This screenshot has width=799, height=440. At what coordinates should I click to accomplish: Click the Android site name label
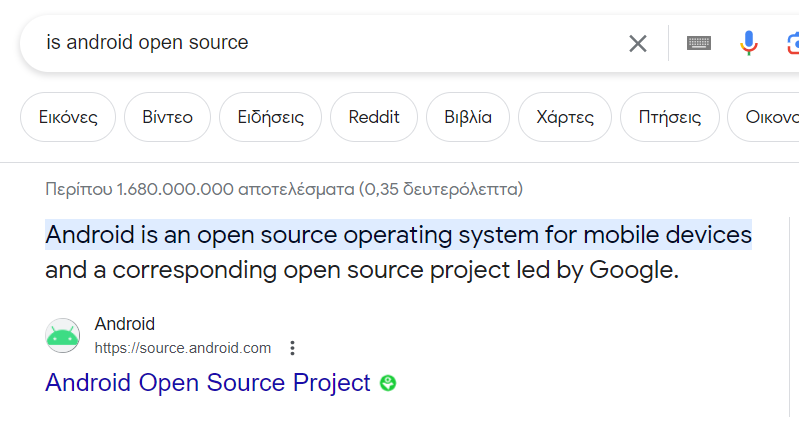tap(125, 324)
